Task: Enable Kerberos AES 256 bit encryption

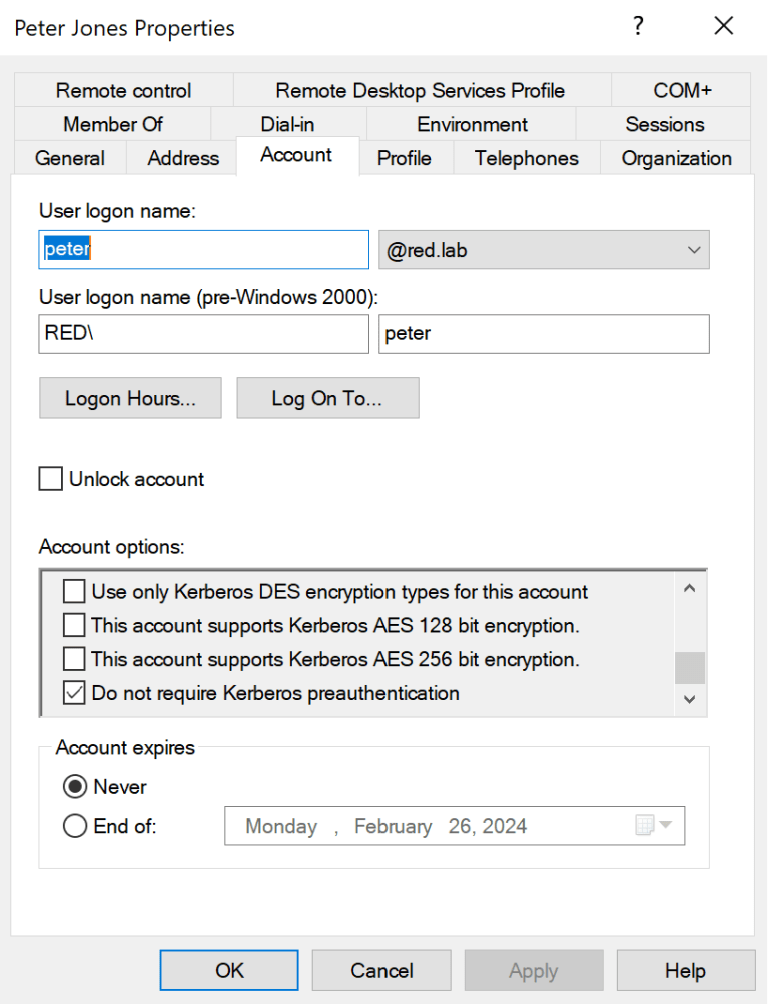Action: click(x=74, y=659)
